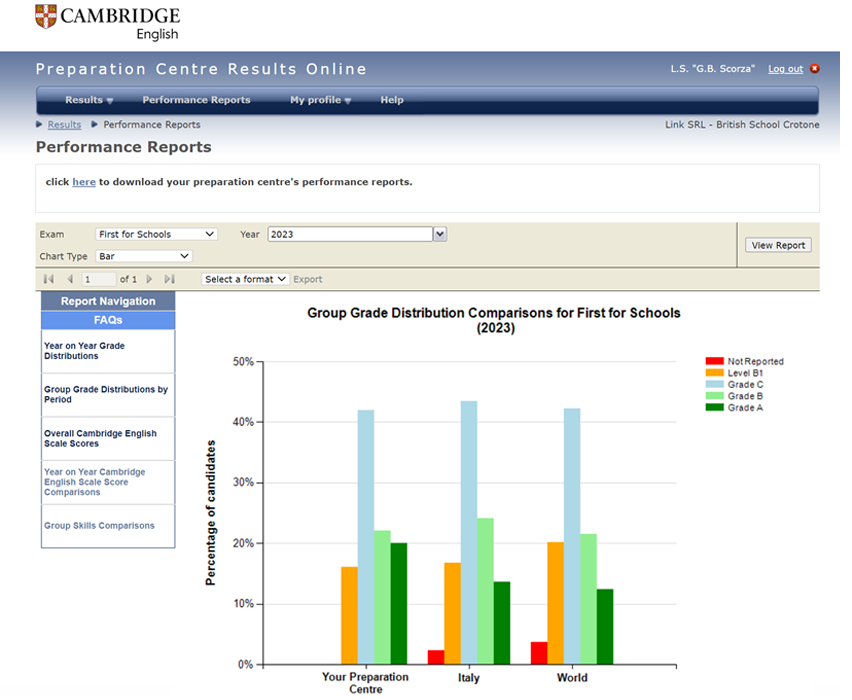Open Year on Year Cambridge English Scale Score Comparisons
852x700 pixels.
pos(108,482)
